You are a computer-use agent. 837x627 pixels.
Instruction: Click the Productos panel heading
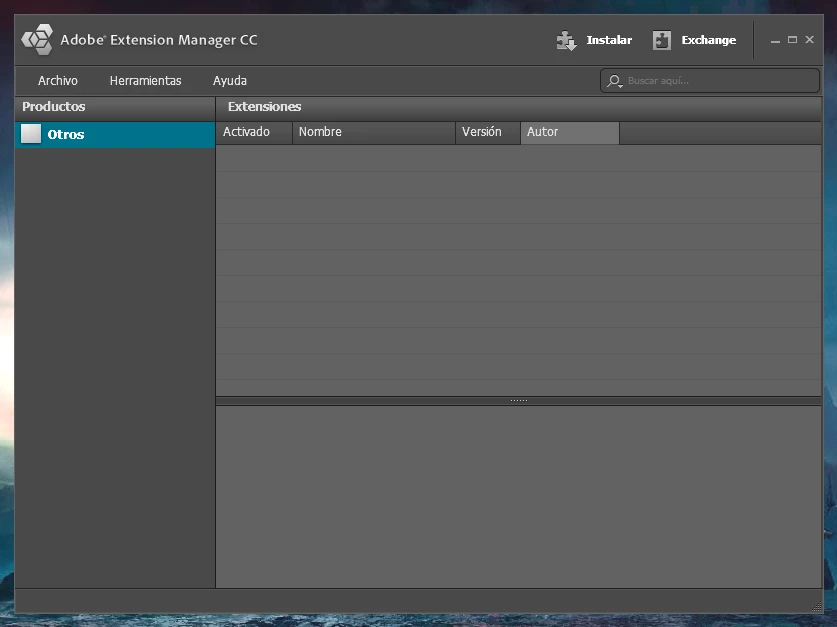click(53, 106)
